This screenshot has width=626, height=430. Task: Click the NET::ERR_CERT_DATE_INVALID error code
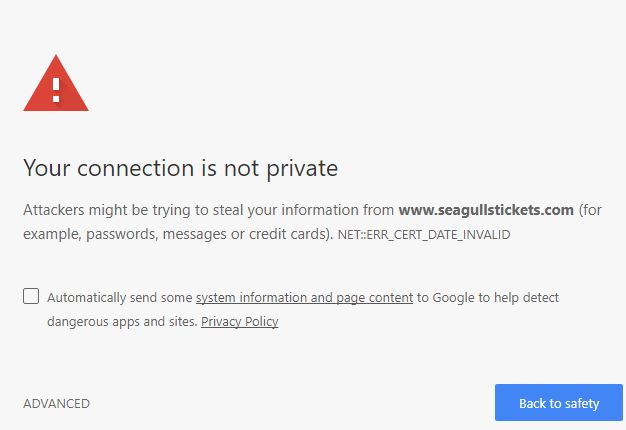click(424, 234)
